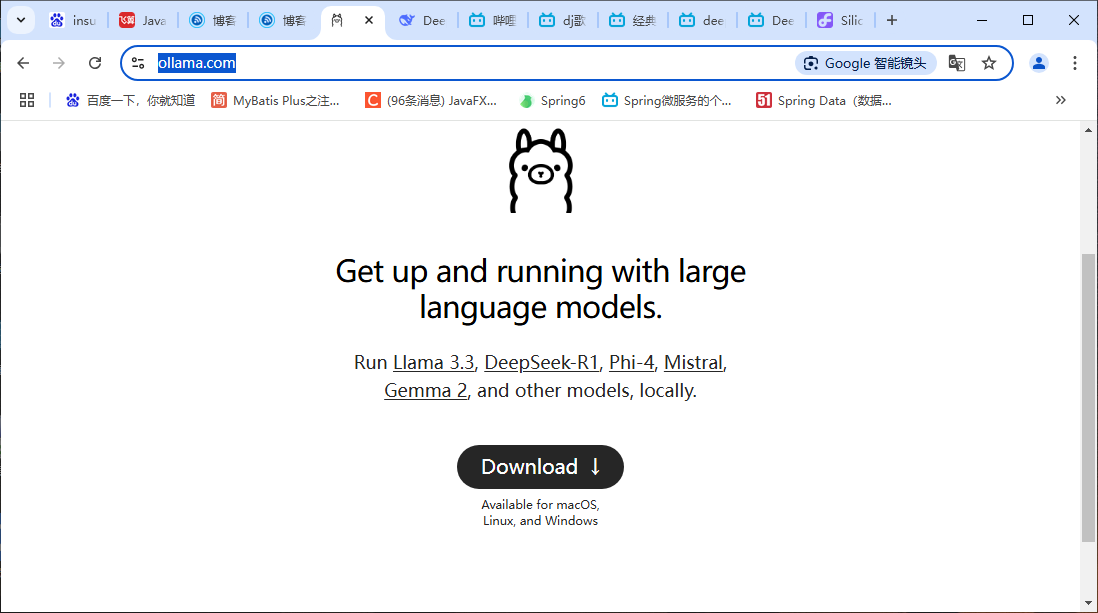Image resolution: width=1098 pixels, height=613 pixels.
Task: Close the active Ollama tab
Action: pyautogui.click(x=369, y=20)
